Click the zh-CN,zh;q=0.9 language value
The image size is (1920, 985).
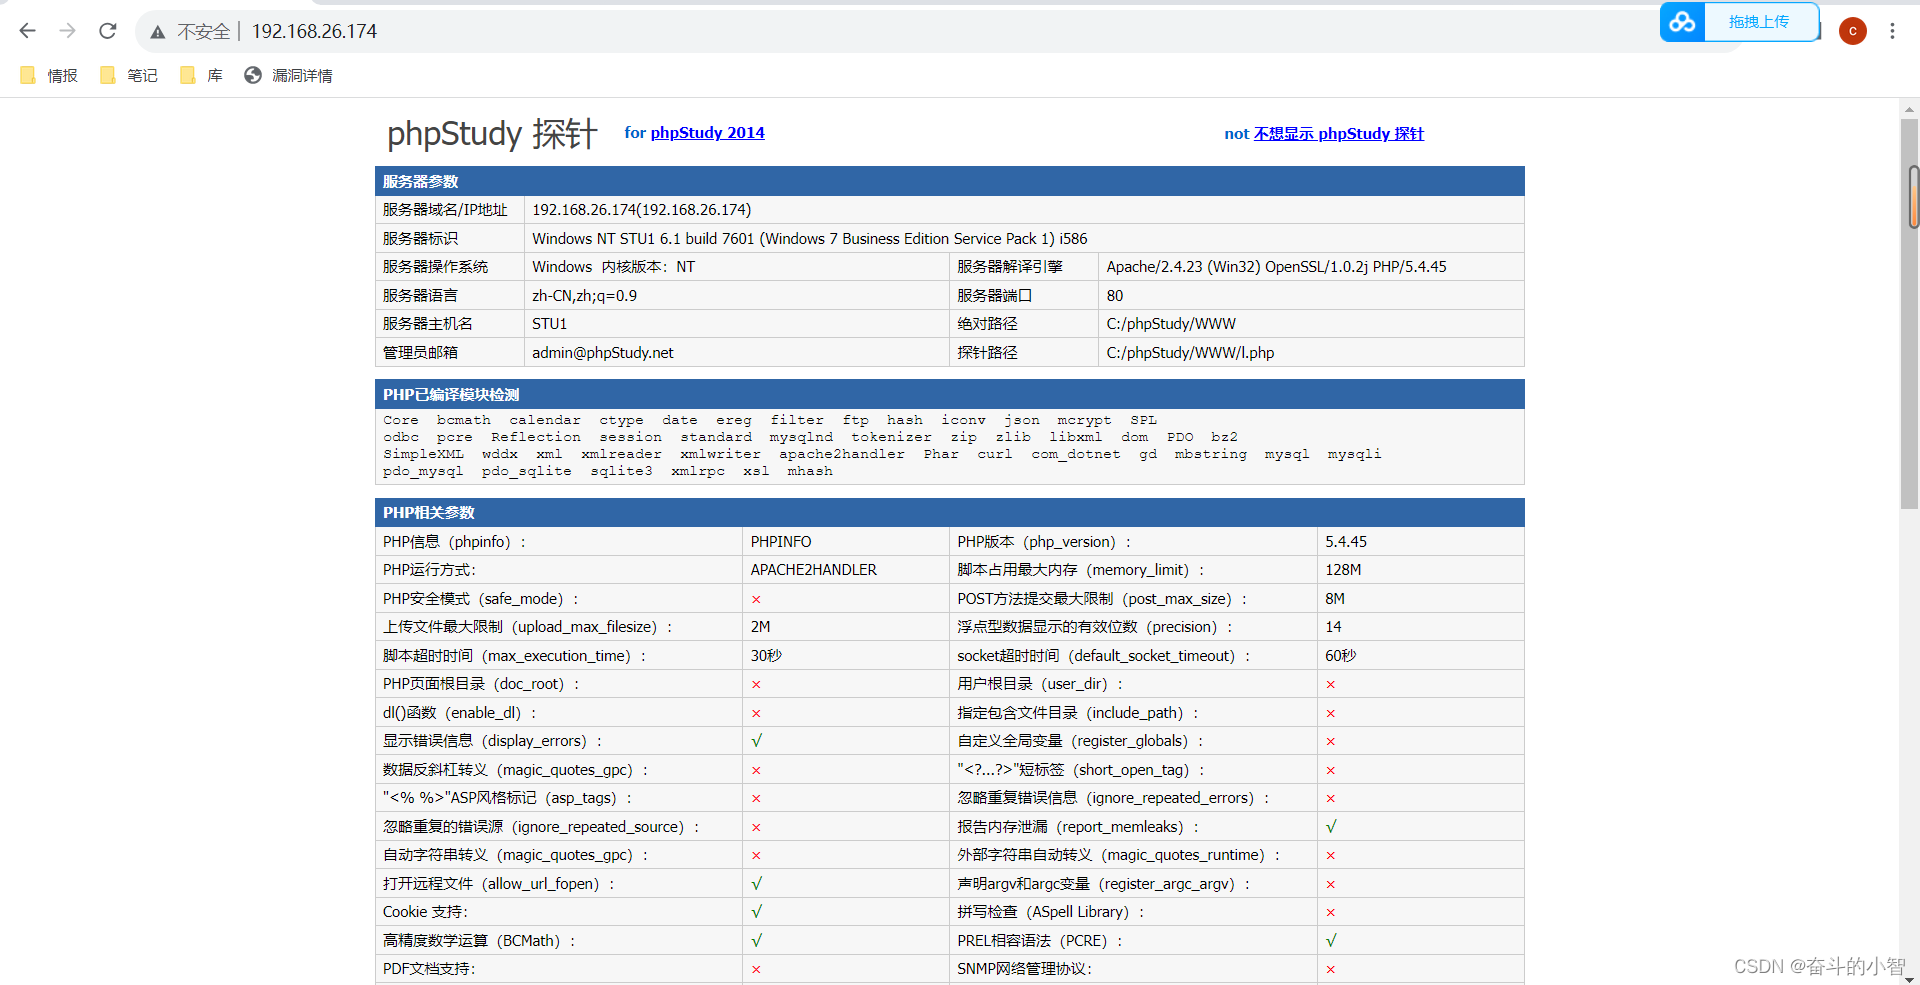coord(584,296)
